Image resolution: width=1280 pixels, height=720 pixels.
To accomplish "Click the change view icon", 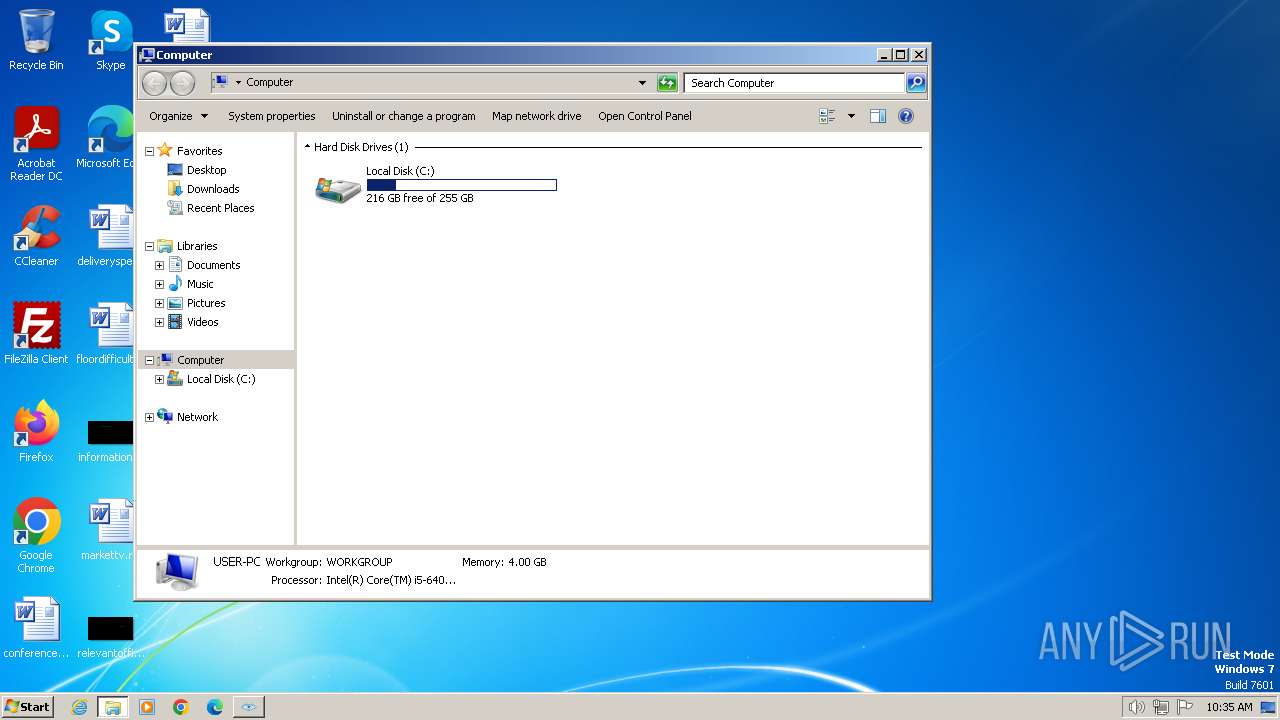I will click(827, 116).
